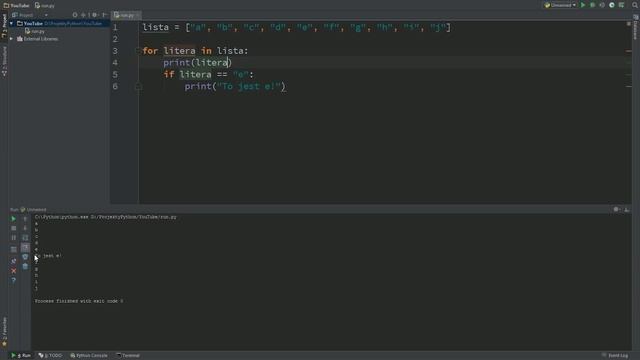Open Run panel settings gear

tap(616, 209)
